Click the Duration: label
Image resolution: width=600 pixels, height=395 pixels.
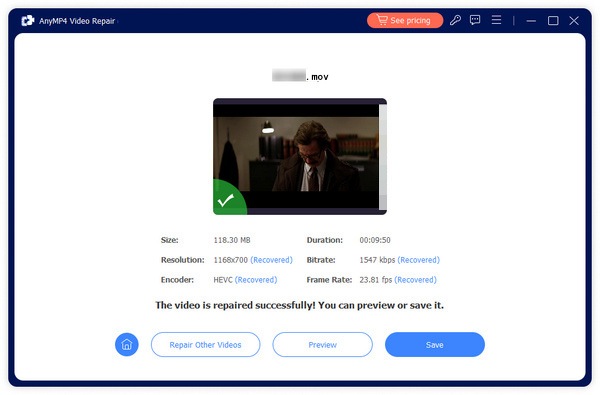324,240
